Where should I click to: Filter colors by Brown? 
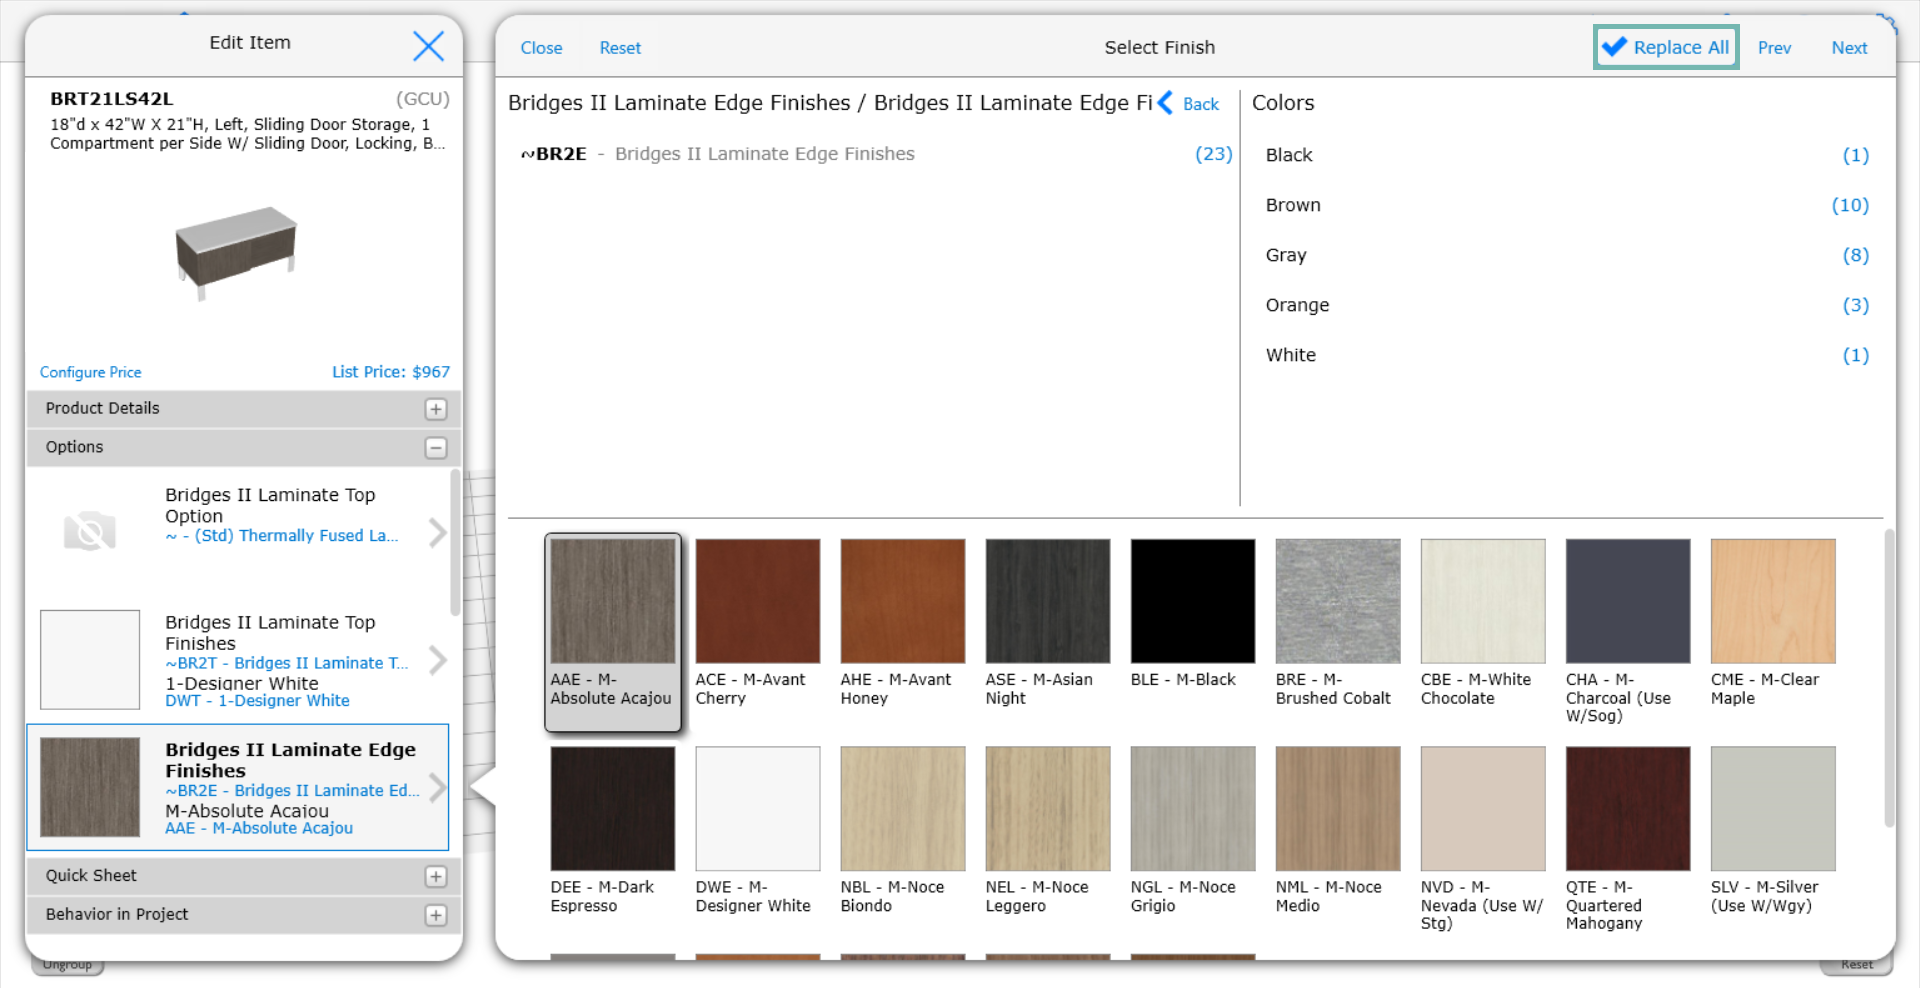click(1566, 205)
